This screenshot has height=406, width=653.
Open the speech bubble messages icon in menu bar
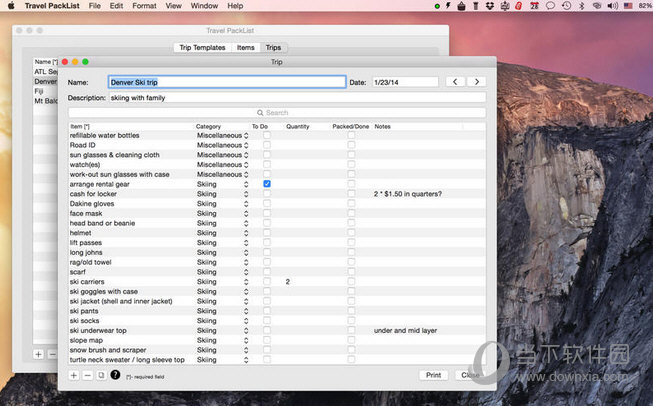point(551,6)
